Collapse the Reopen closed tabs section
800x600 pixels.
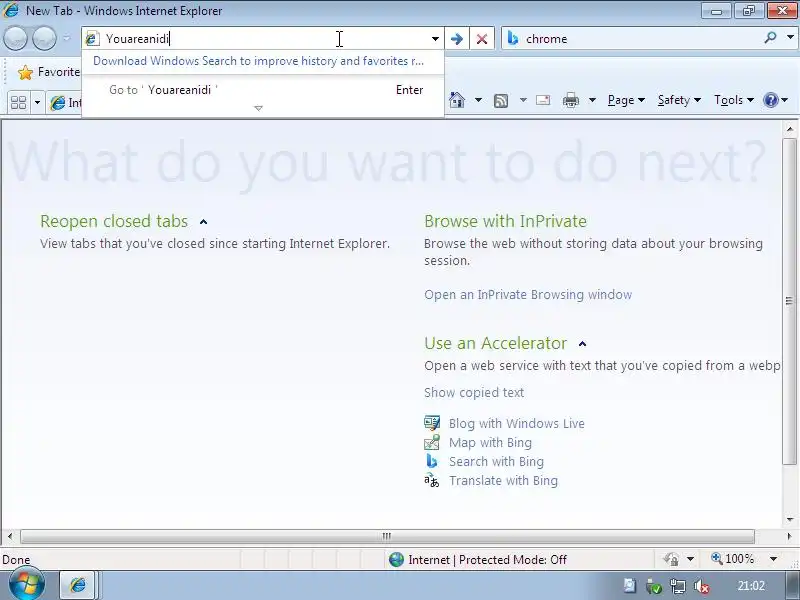(x=204, y=222)
